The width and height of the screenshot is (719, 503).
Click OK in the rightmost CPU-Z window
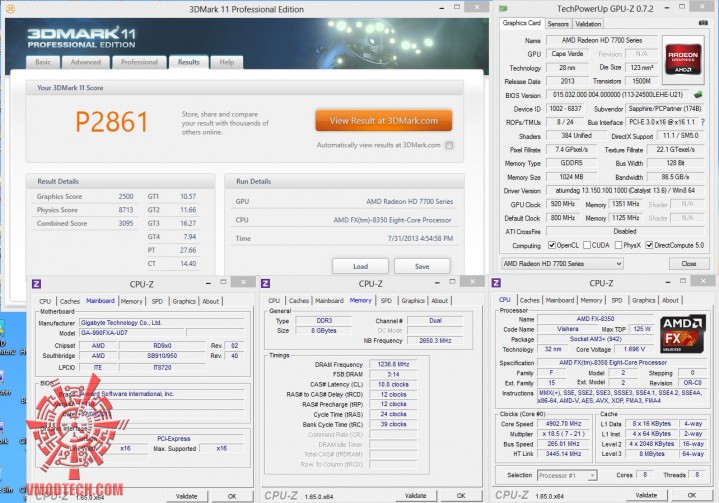coord(692,495)
